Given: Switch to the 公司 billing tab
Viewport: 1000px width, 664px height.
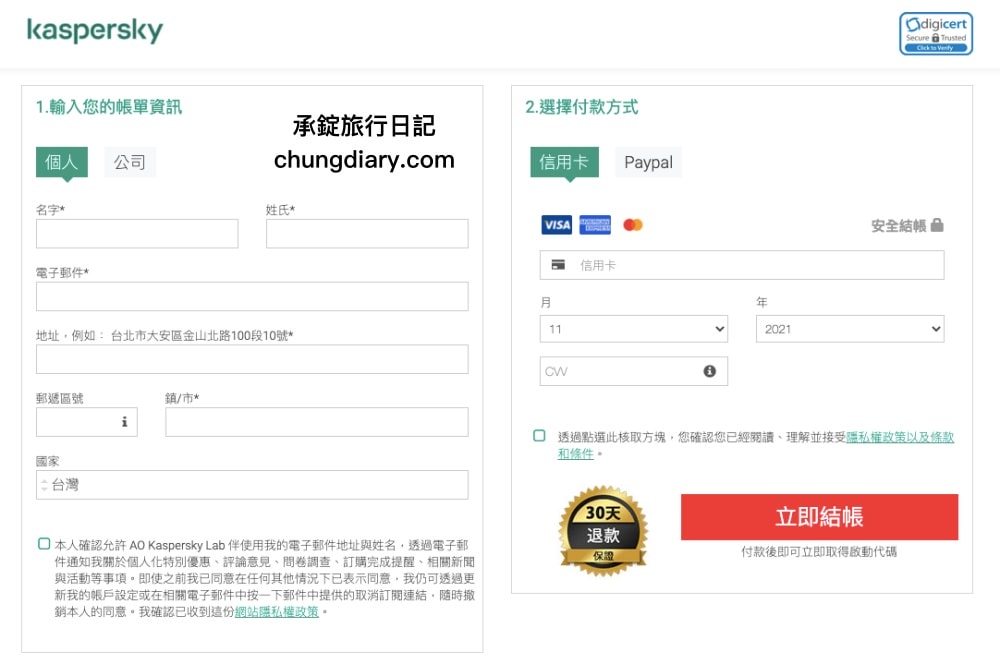Looking at the screenshot, I should pyautogui.click(x=130, y=162).
